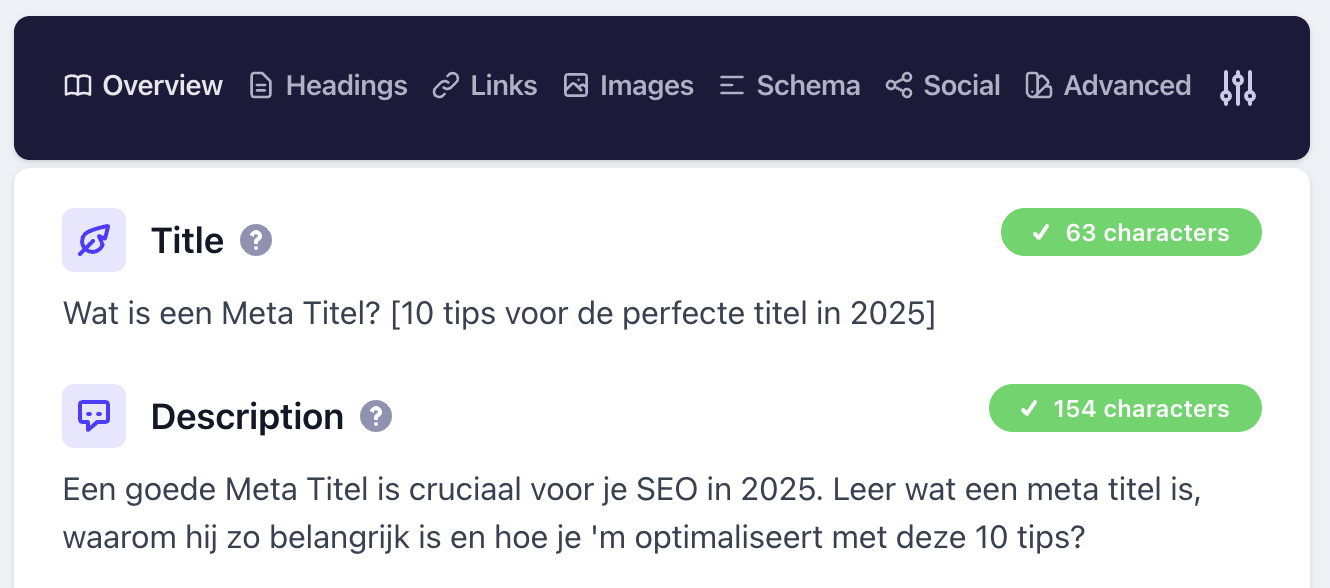Image resolution: width=1330 pixels, height=588 pixels.
Task: Select the meta title text about 10 tips
Action: 499,313
